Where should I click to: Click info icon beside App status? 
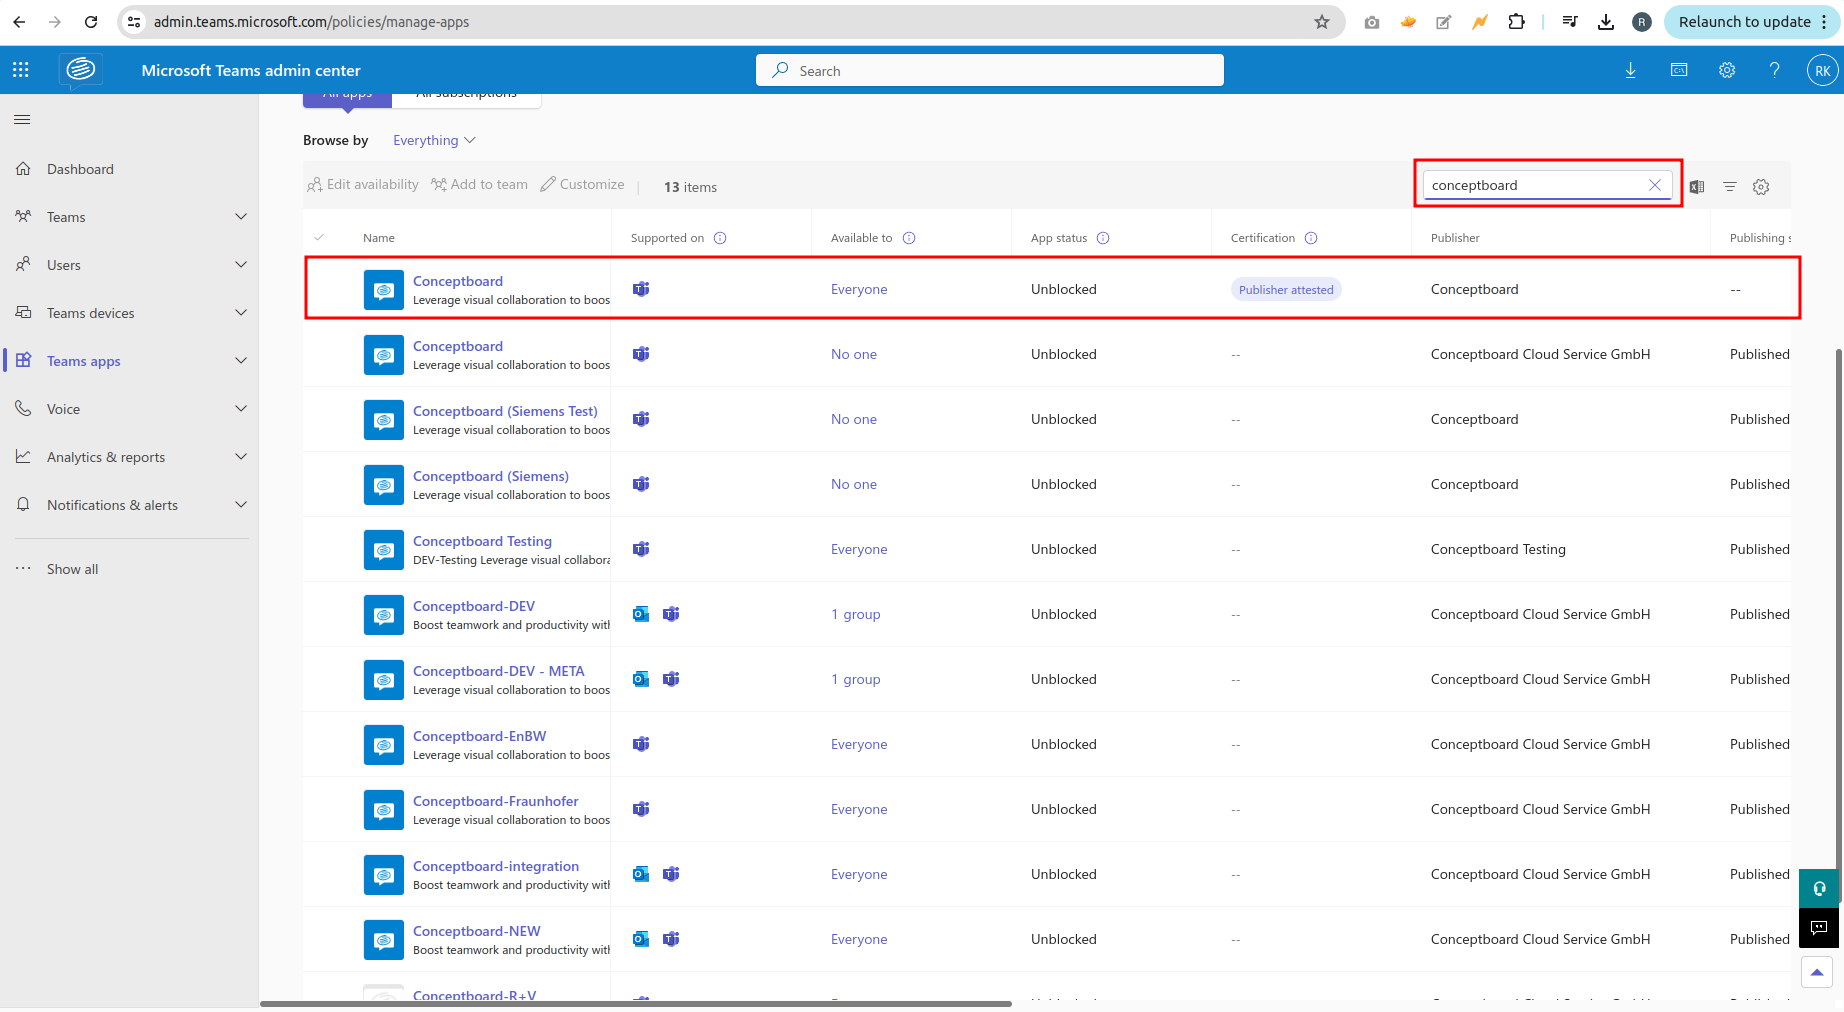click(x=1103, y=238)
